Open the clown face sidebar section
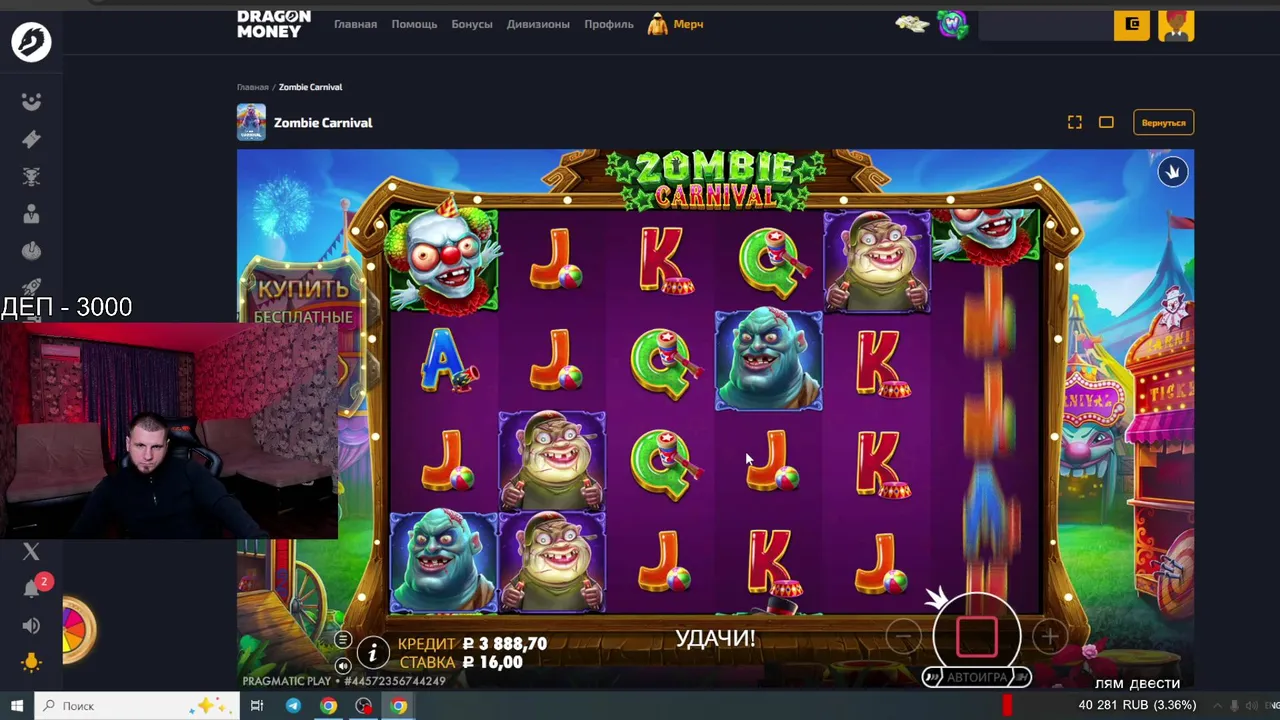Image resolution: width=1280 pixels, height=720 pixels. (31, 101)
